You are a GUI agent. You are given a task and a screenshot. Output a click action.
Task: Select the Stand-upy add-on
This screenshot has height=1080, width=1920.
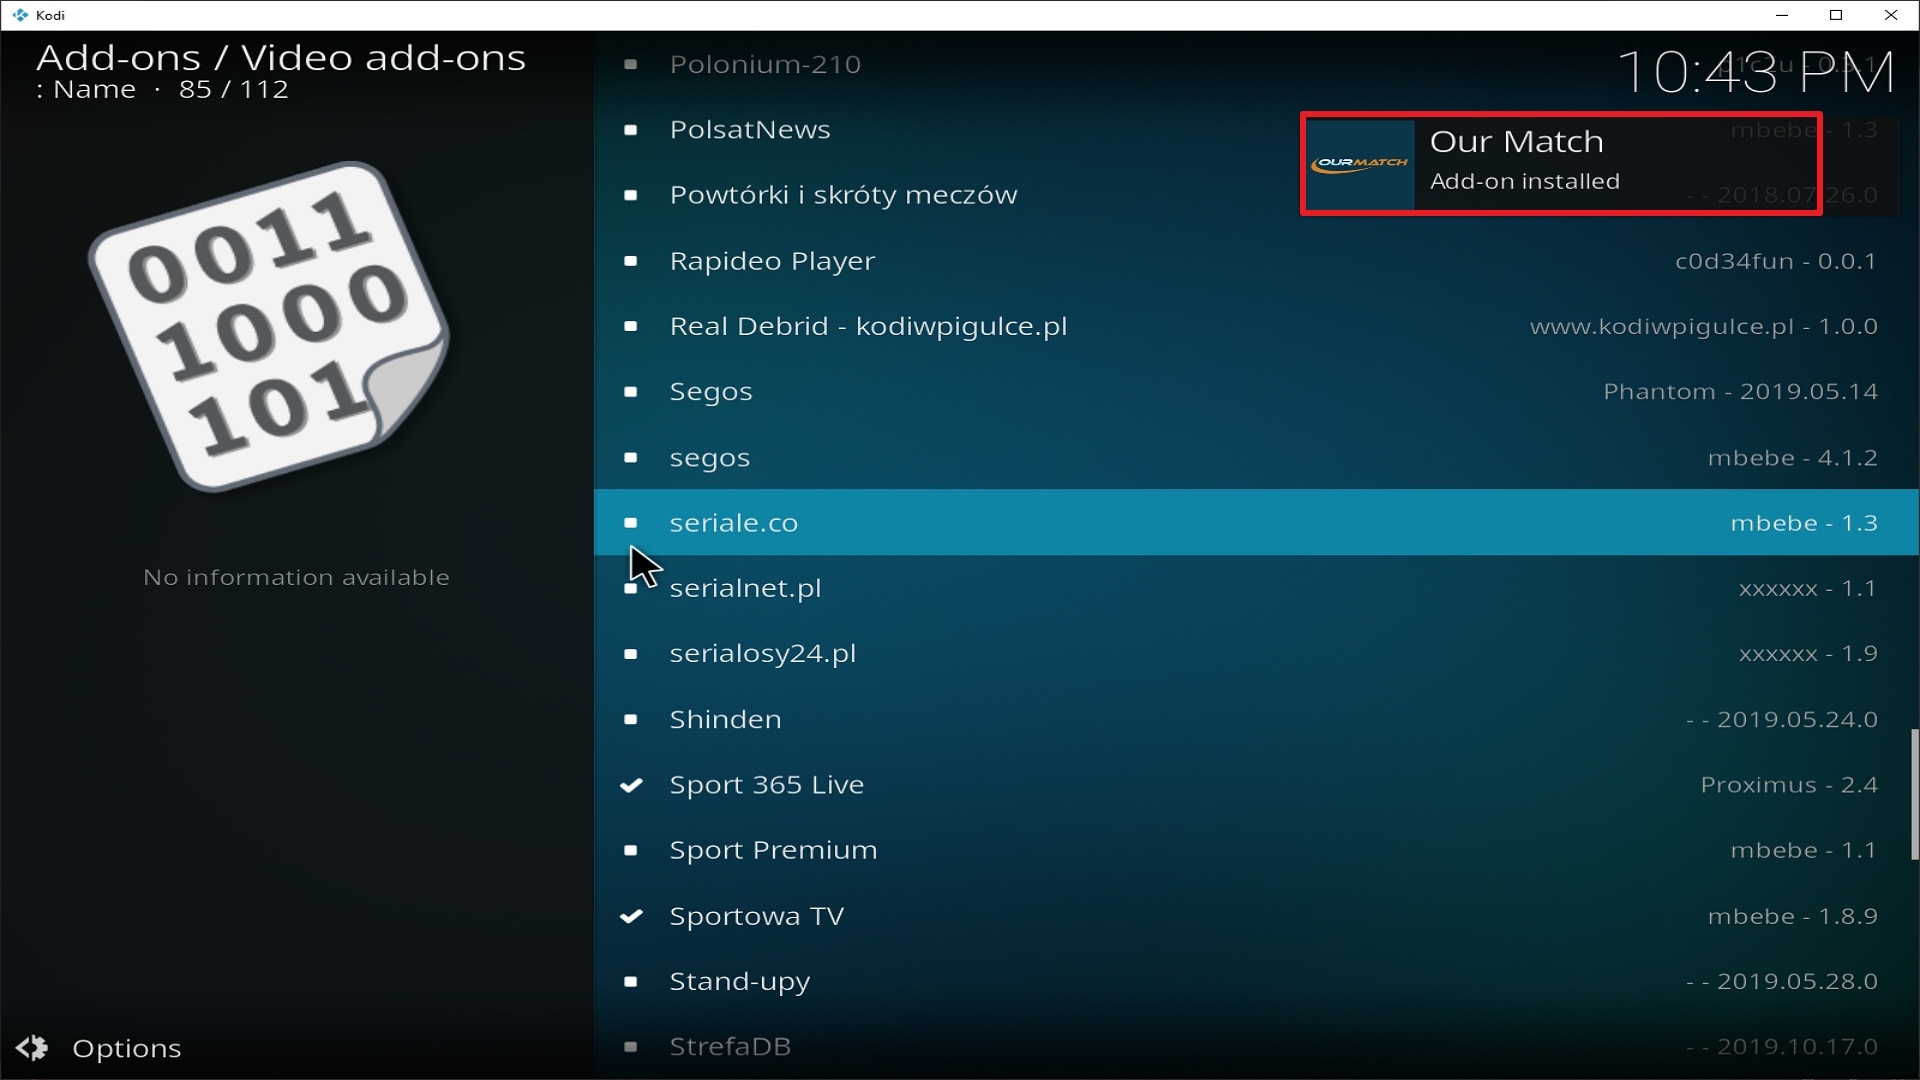pos(1256,981)
